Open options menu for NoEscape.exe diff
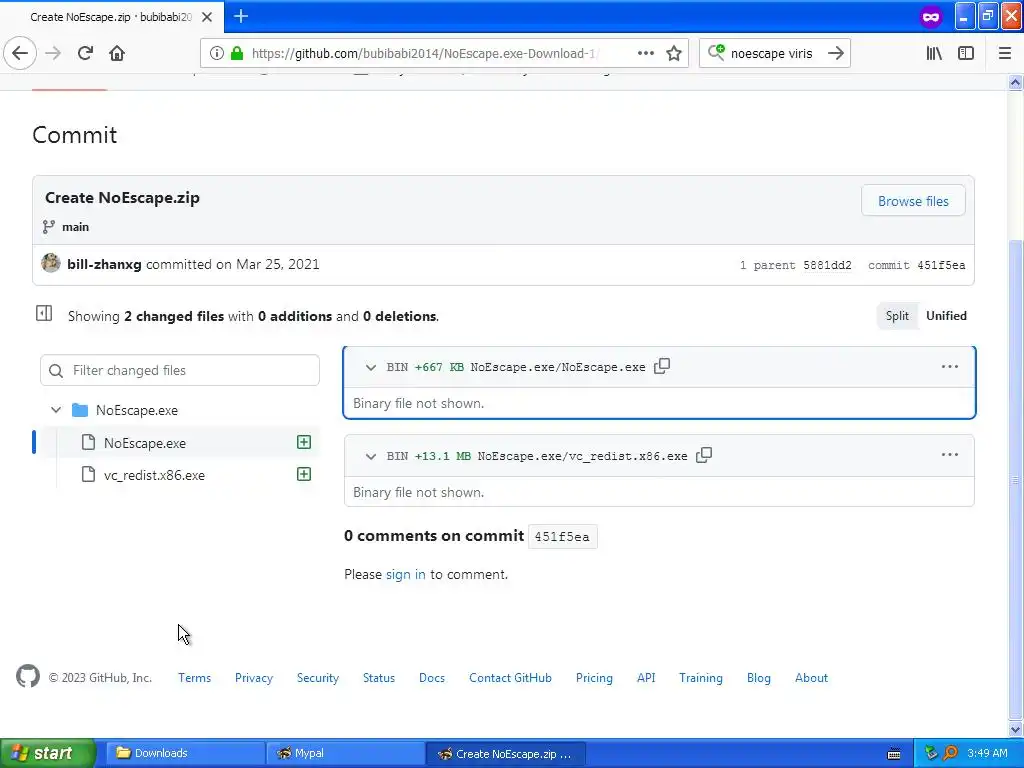 tap(950, 366)
